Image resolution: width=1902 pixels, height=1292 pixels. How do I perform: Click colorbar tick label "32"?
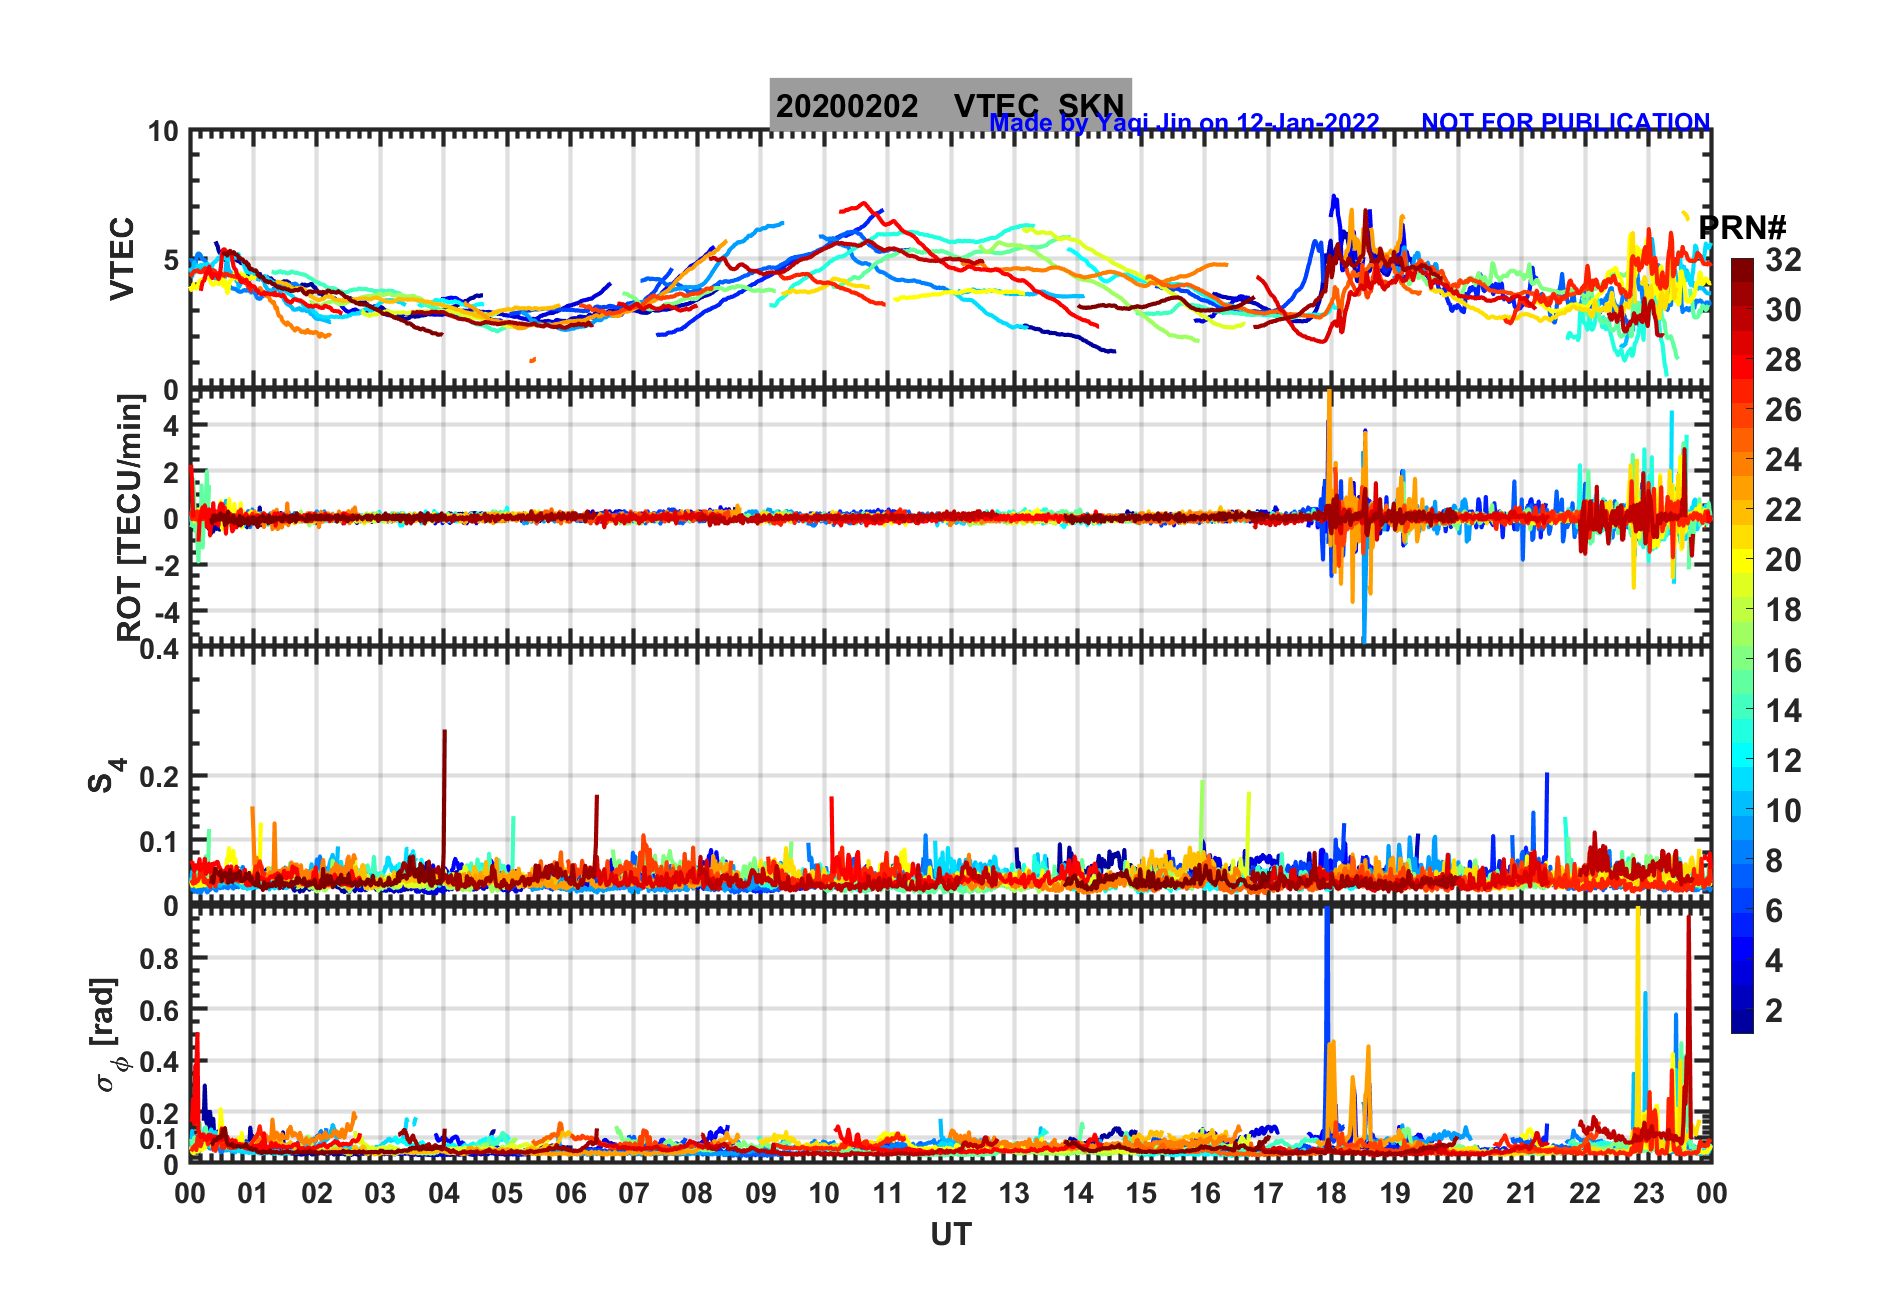(1783, 260)
